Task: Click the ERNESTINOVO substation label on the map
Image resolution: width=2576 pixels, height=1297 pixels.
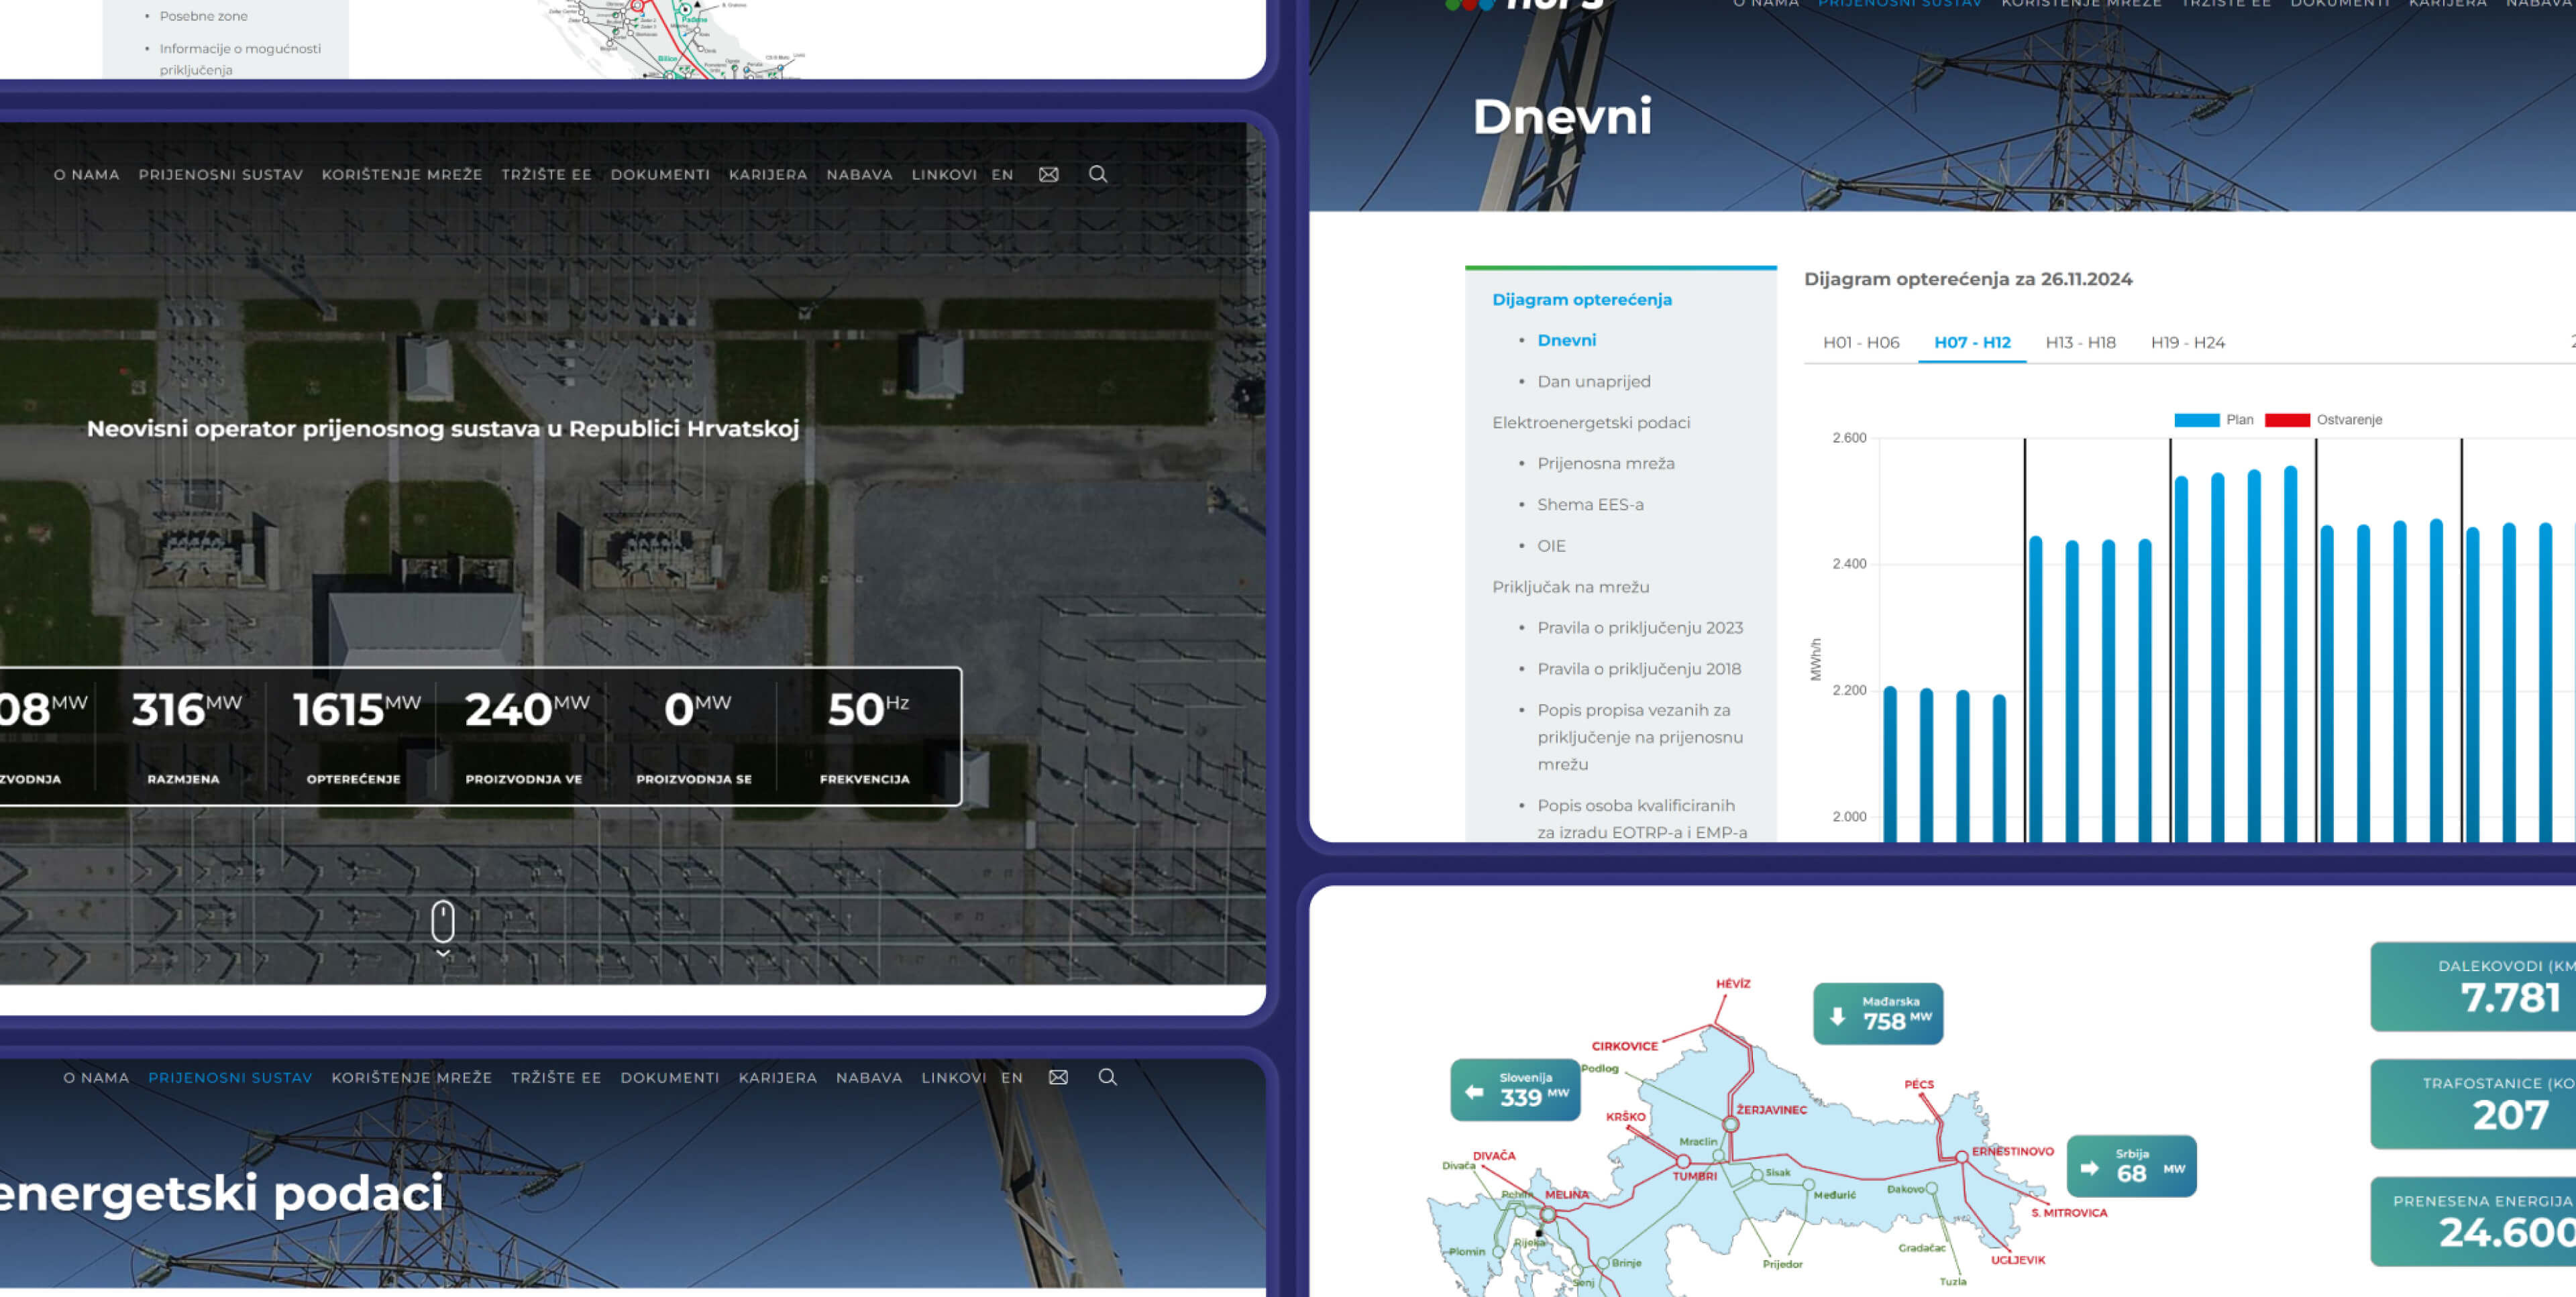Action: [2012, 1151]
